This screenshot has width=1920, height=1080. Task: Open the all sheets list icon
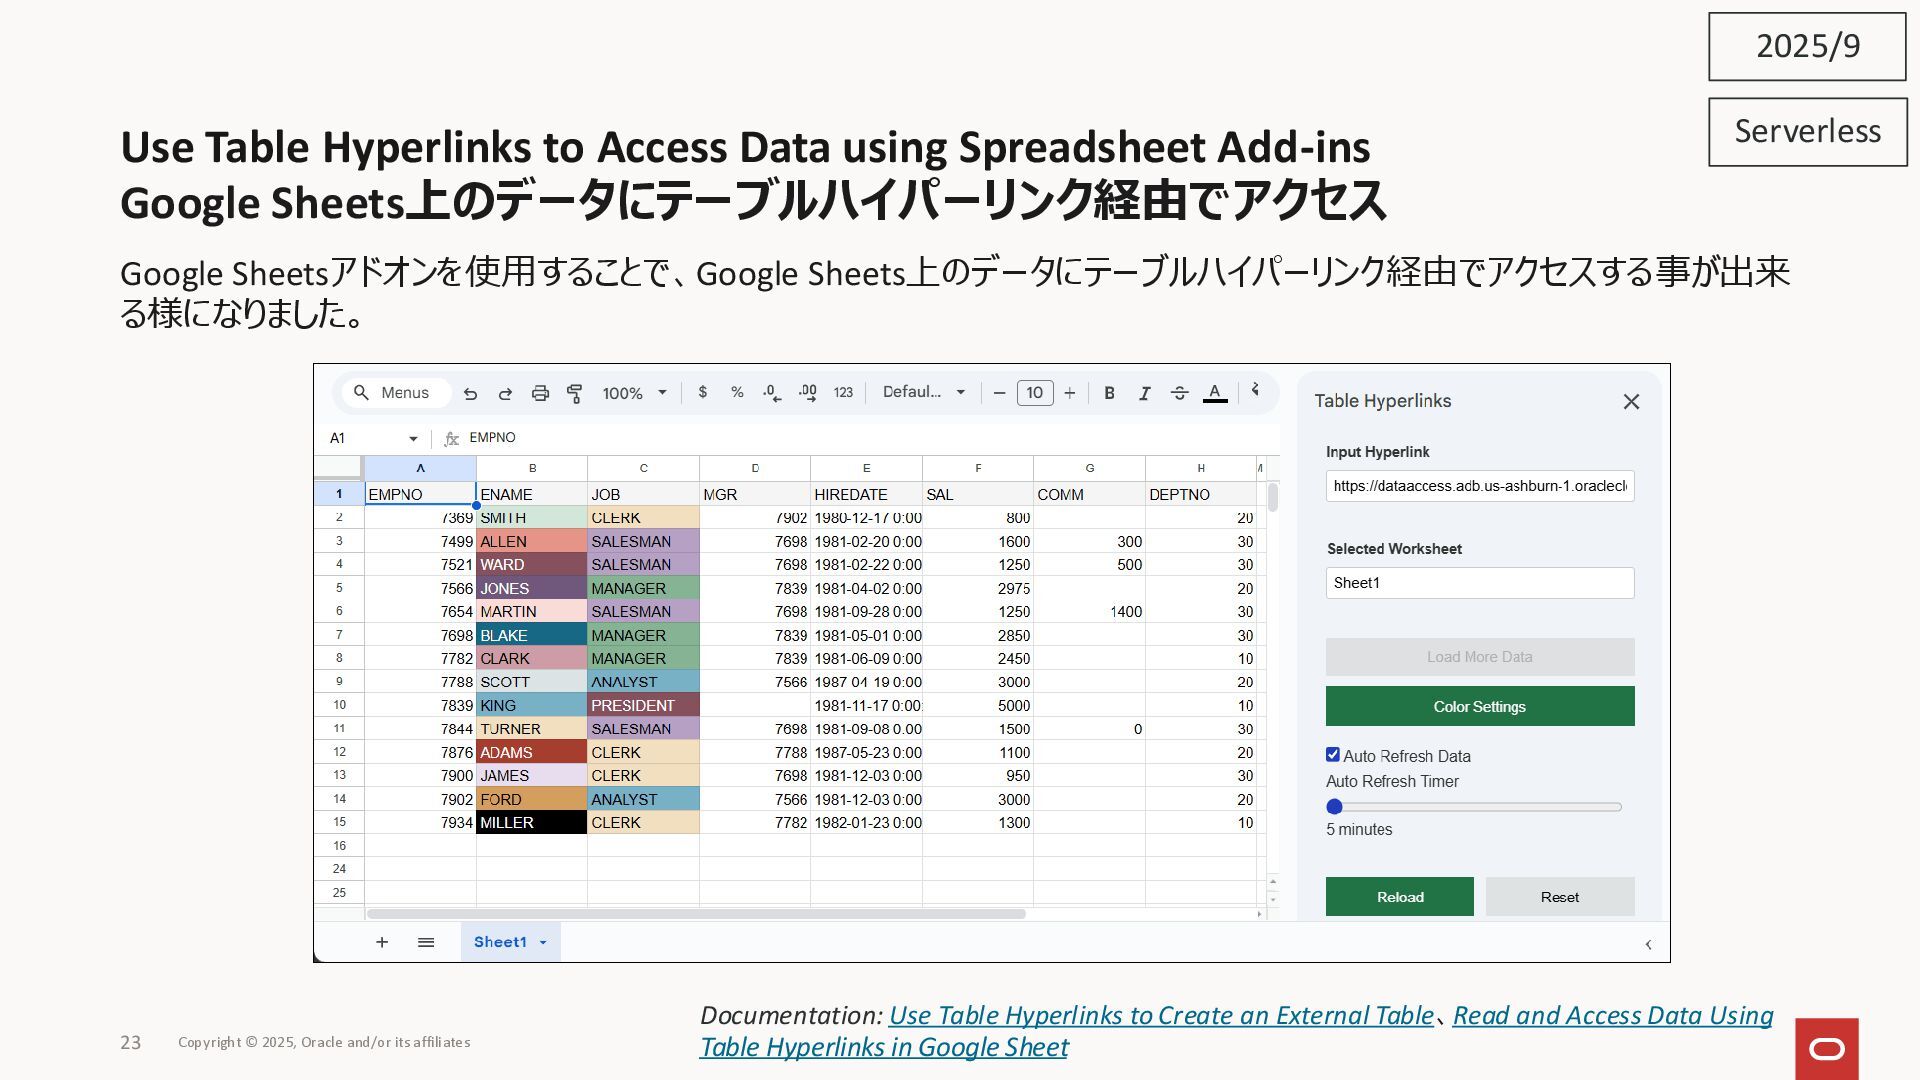pos(426,943)
